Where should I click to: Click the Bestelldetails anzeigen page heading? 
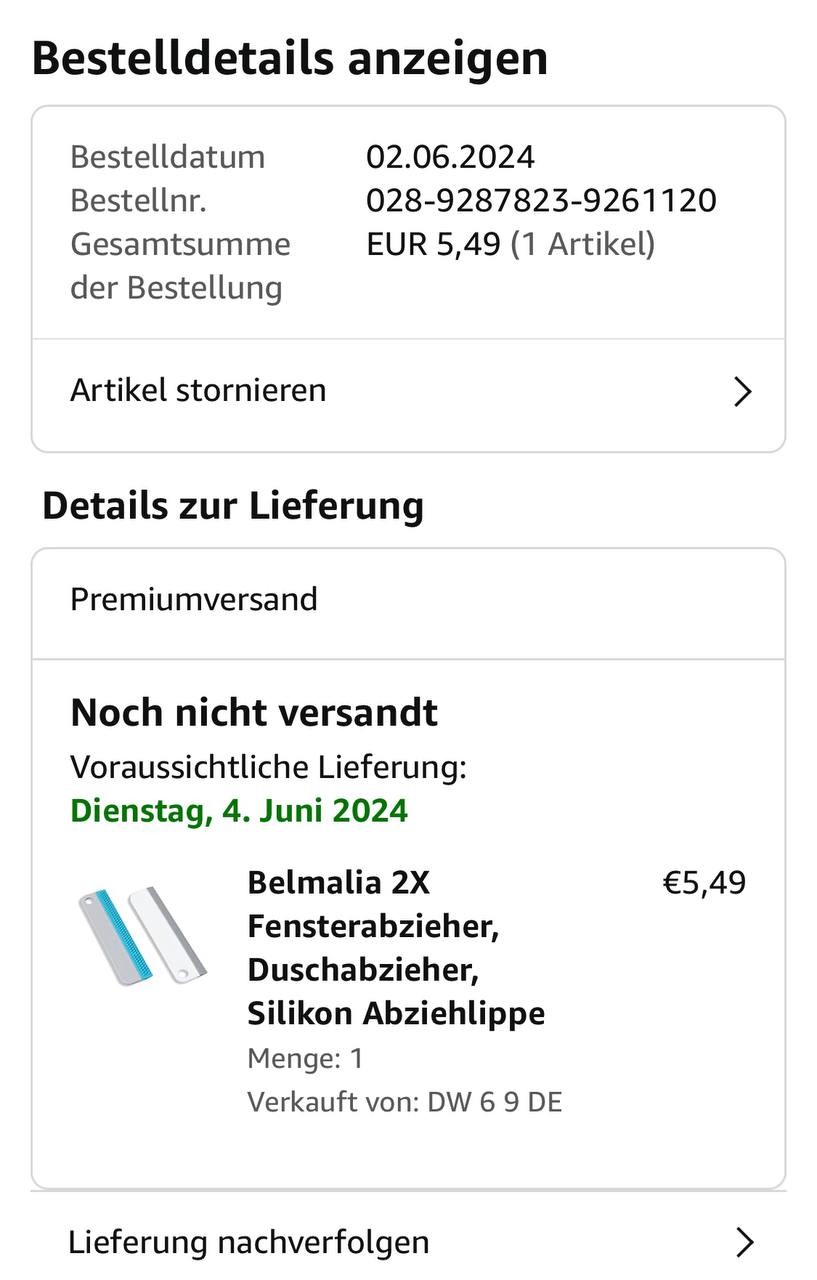(x=290, y=58)
